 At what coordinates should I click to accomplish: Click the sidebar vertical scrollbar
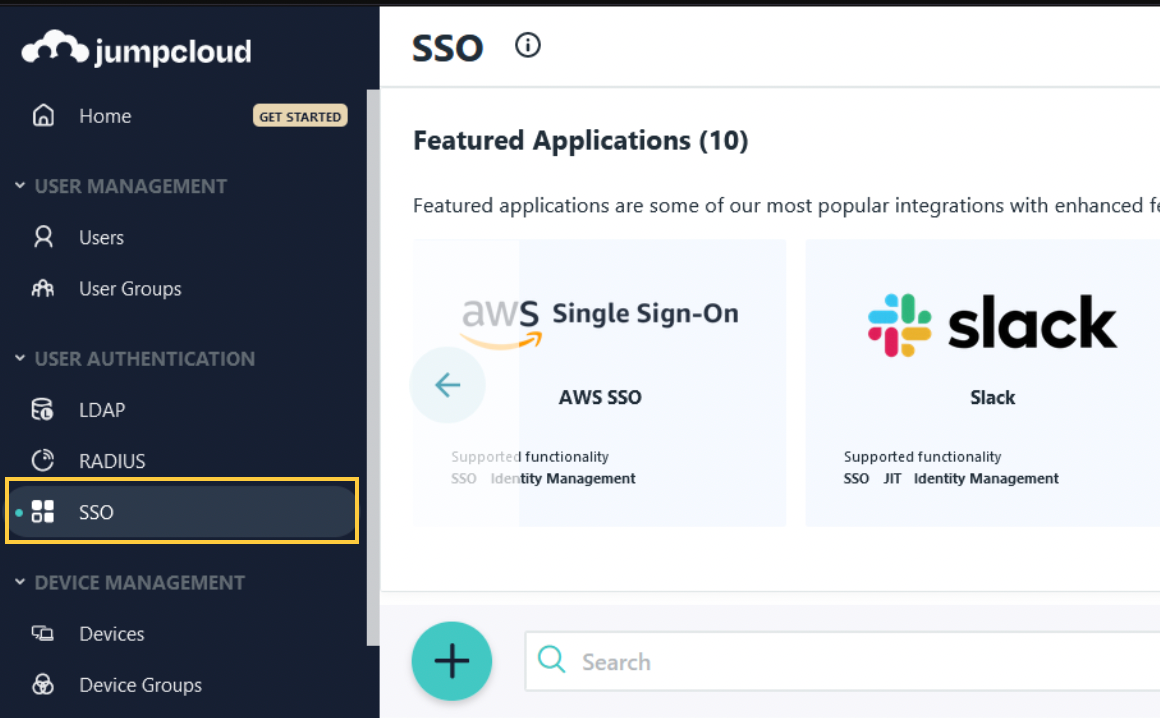373,368
